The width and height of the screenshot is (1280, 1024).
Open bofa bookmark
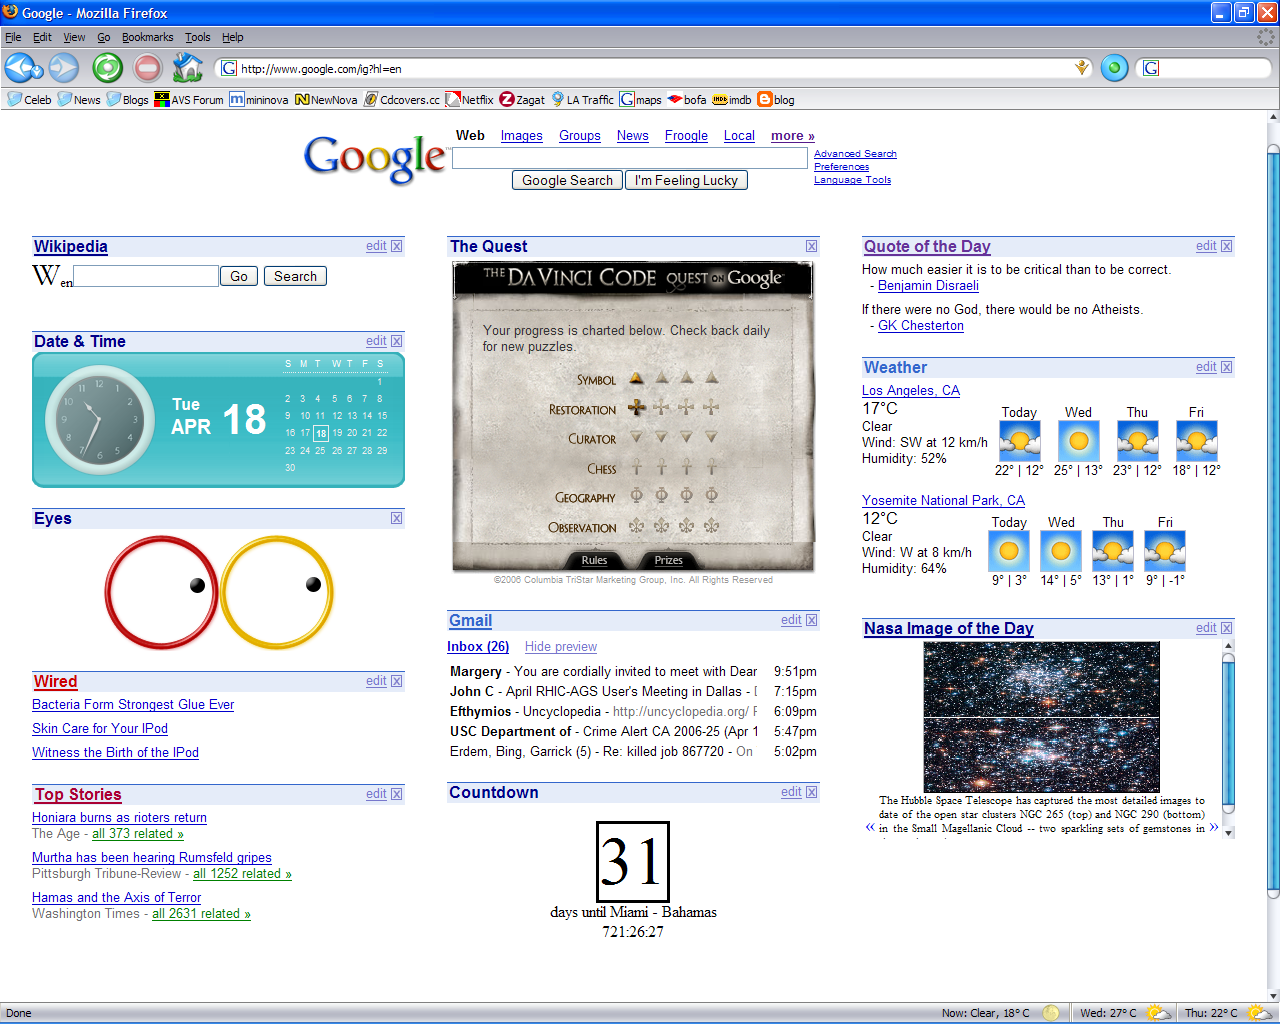[687, 99]
